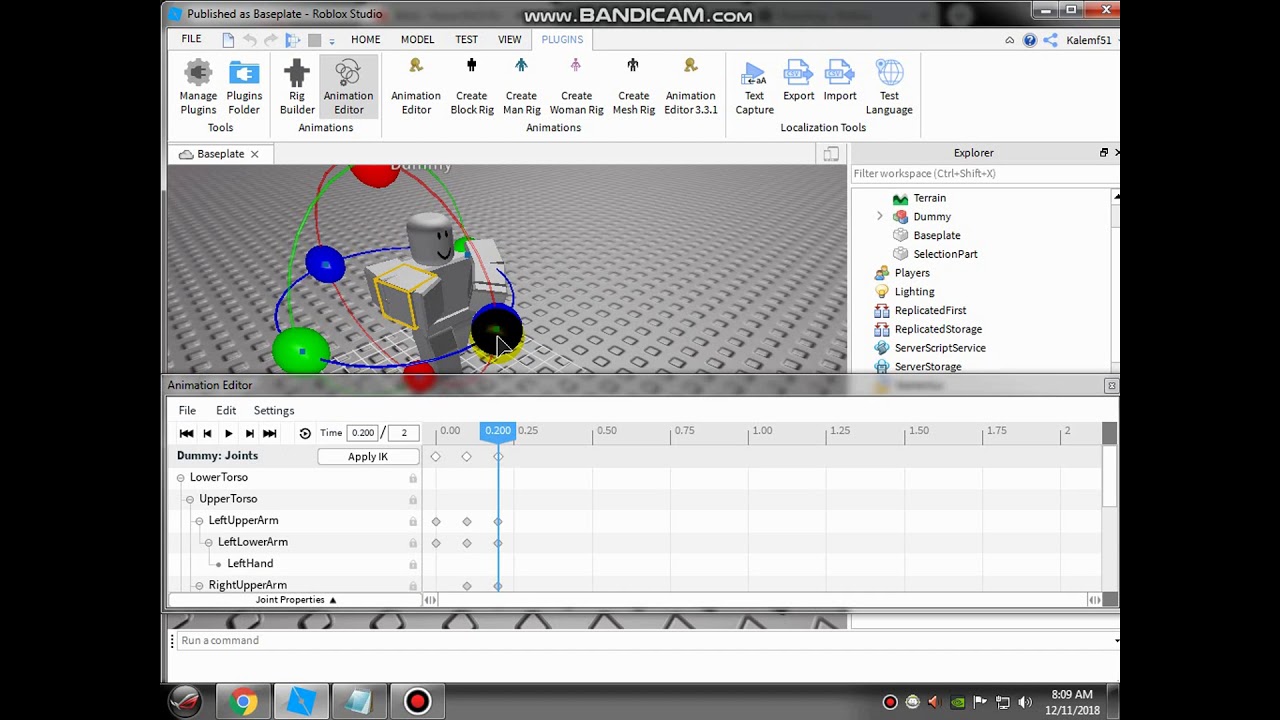
Task: Click the Apply IK button
Action: pyautogui.click(x=368, y=456)
